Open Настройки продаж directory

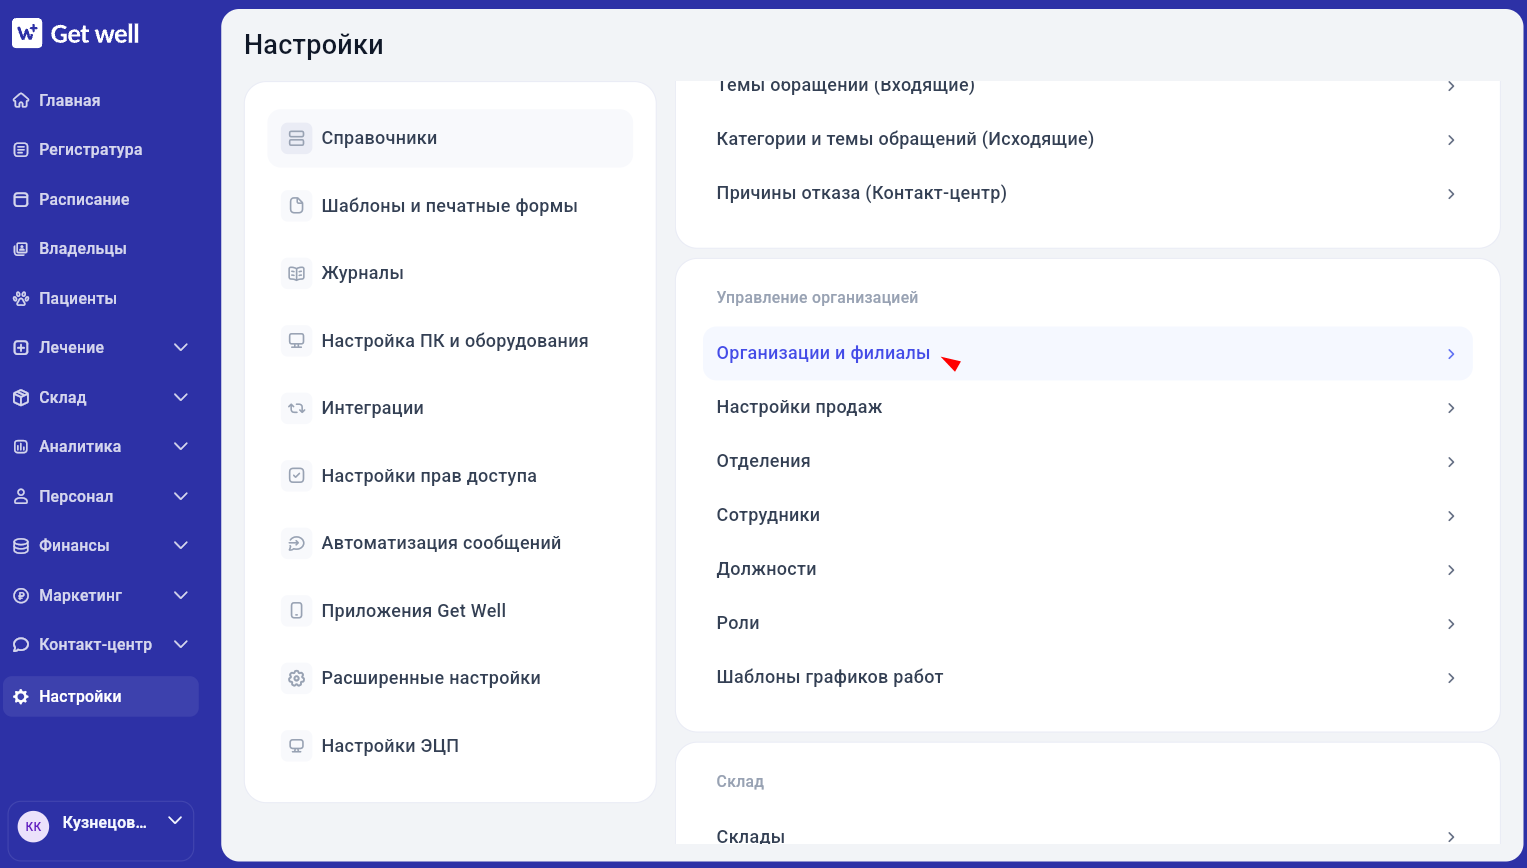(x=1088, y=408)
